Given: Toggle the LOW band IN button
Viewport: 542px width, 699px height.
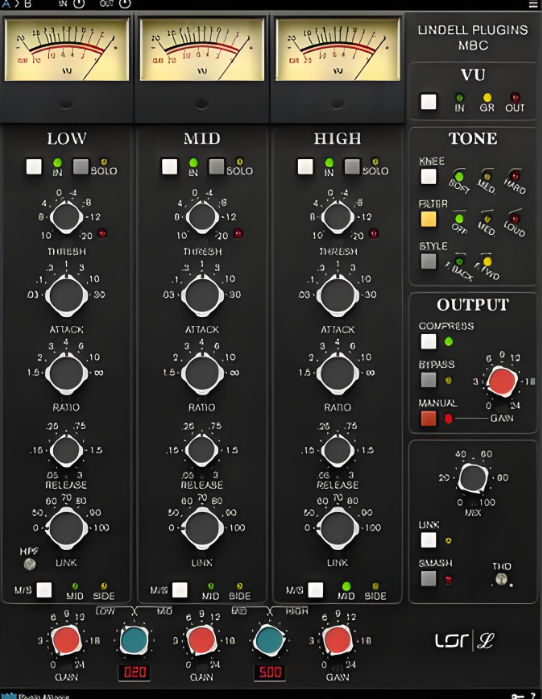Looking at the screenshot, I should 34,167.
